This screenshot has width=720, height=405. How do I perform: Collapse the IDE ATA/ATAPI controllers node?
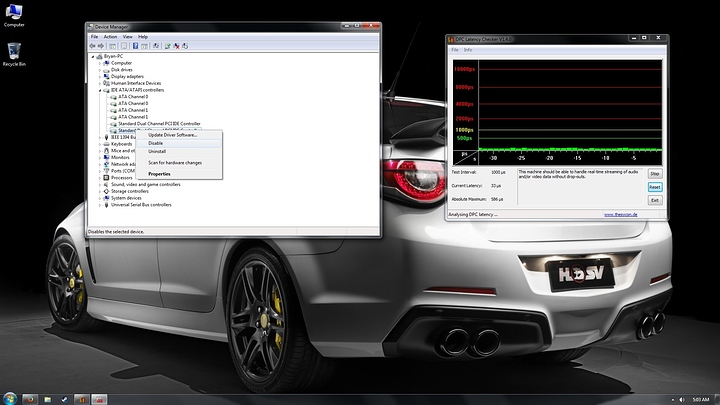tap(102, 90)
